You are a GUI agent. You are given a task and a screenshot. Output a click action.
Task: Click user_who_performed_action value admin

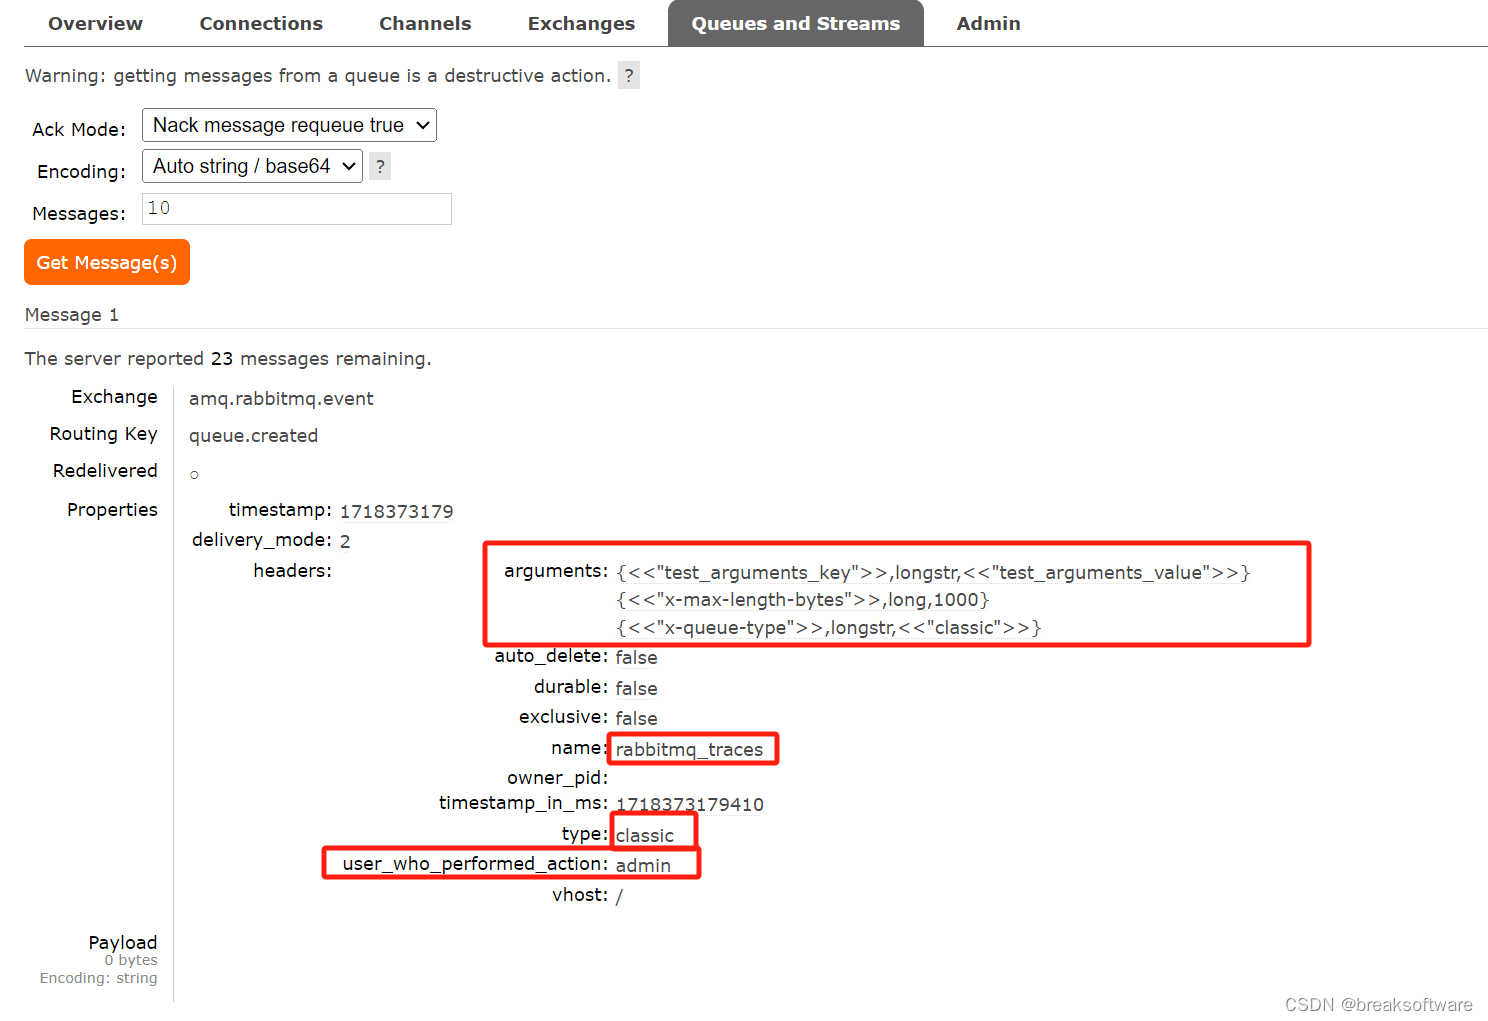pyautogui.click(x=643, y=865)
